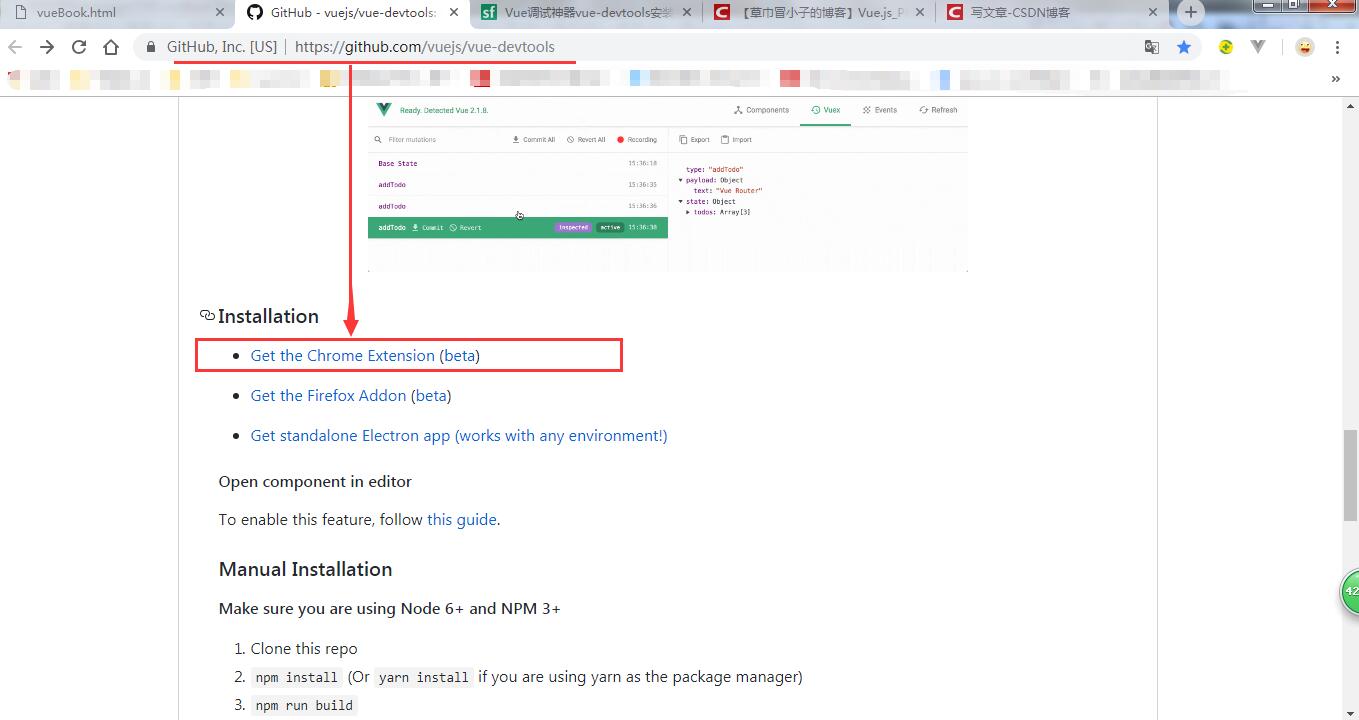1359x720 pixels.
Task: Open a new browser tab
Action: 1190,13
